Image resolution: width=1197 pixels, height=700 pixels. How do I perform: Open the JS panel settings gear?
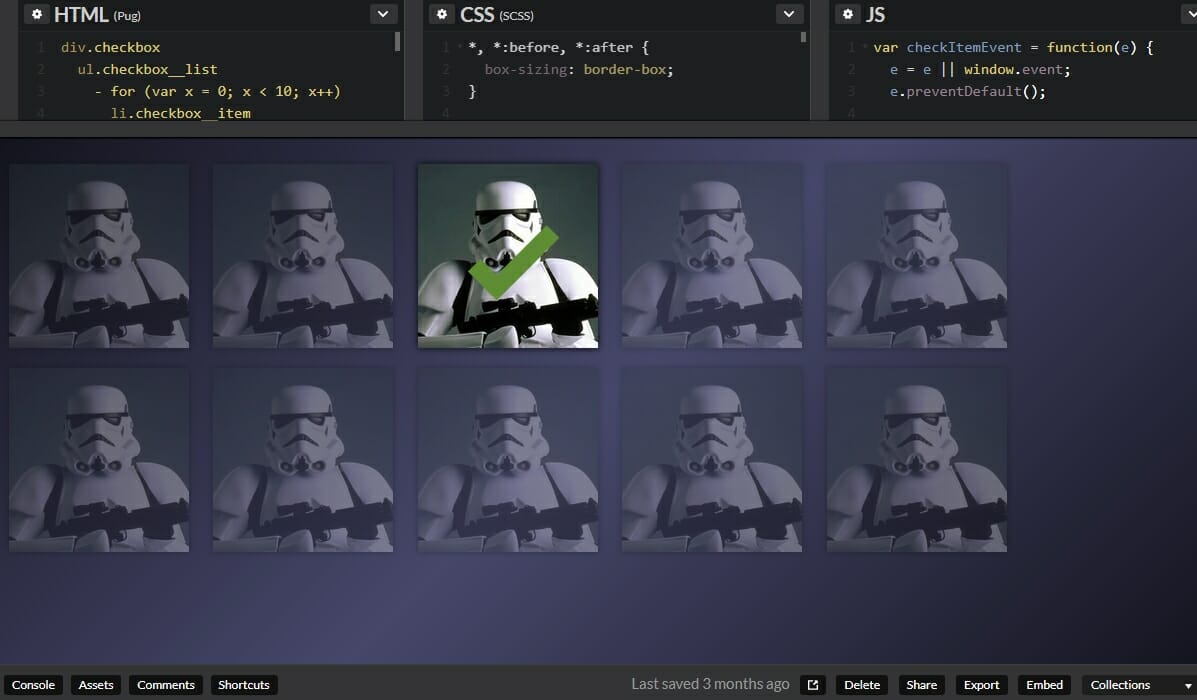coord(849,14)
